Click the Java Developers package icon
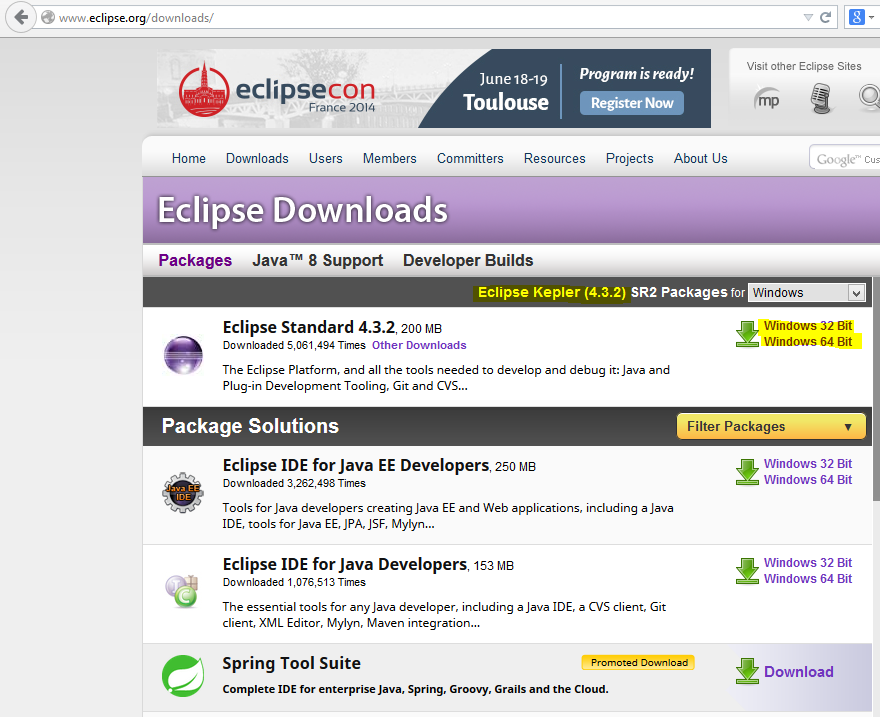This screenshot has height=717, width=880. coord(182,591)
